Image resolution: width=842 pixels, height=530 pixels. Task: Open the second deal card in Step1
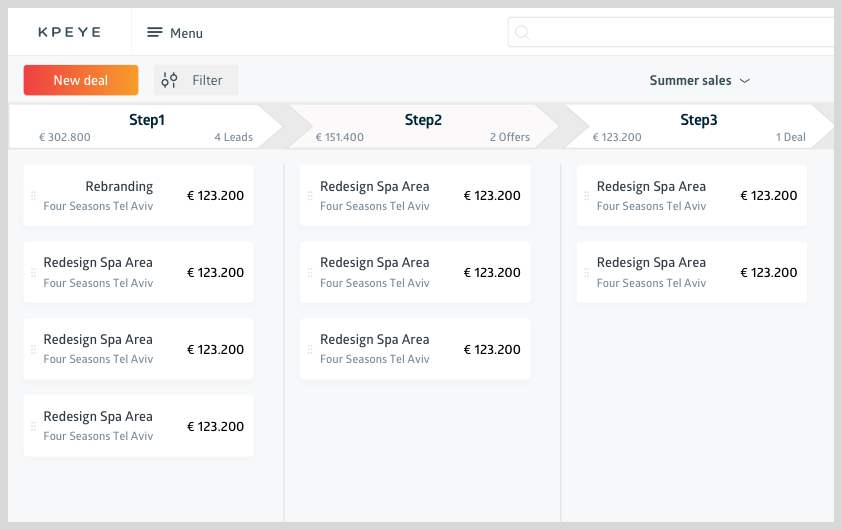coord(139,272)
